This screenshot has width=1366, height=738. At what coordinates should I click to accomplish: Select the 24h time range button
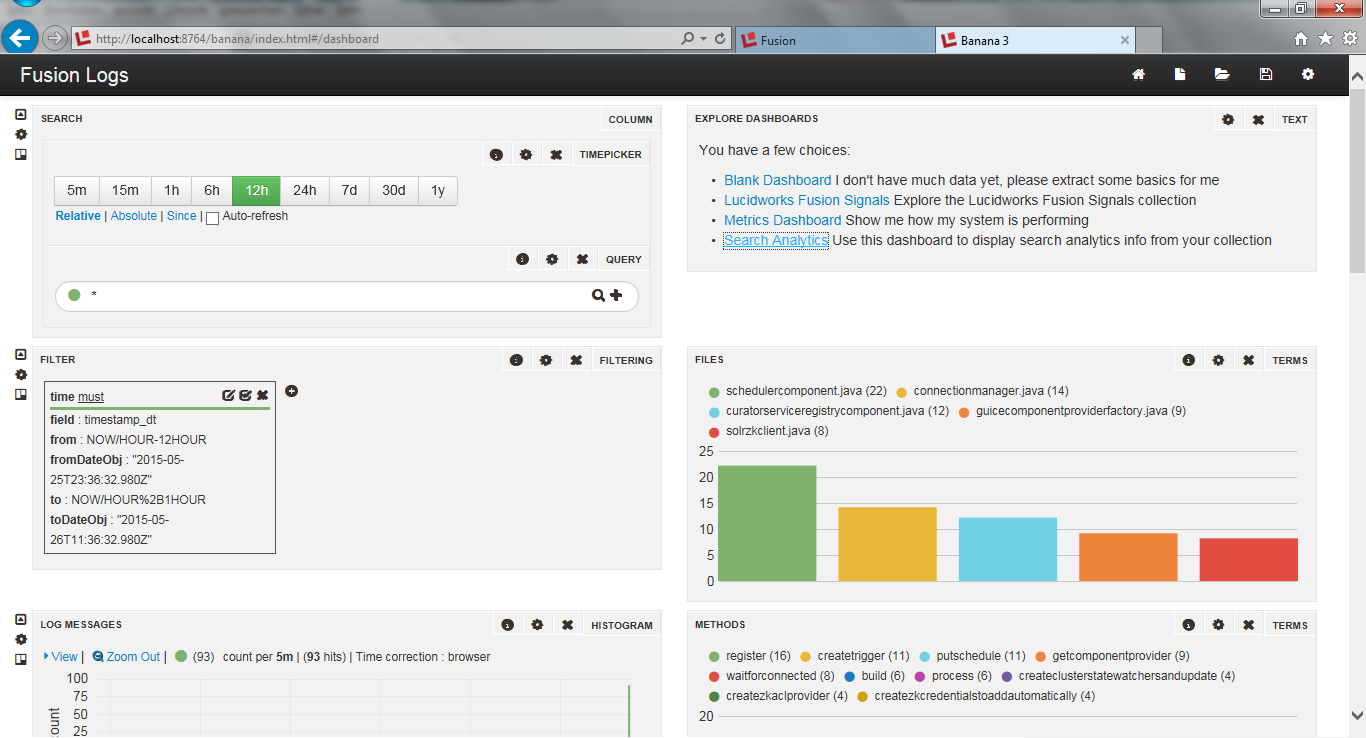click(305, 191)
